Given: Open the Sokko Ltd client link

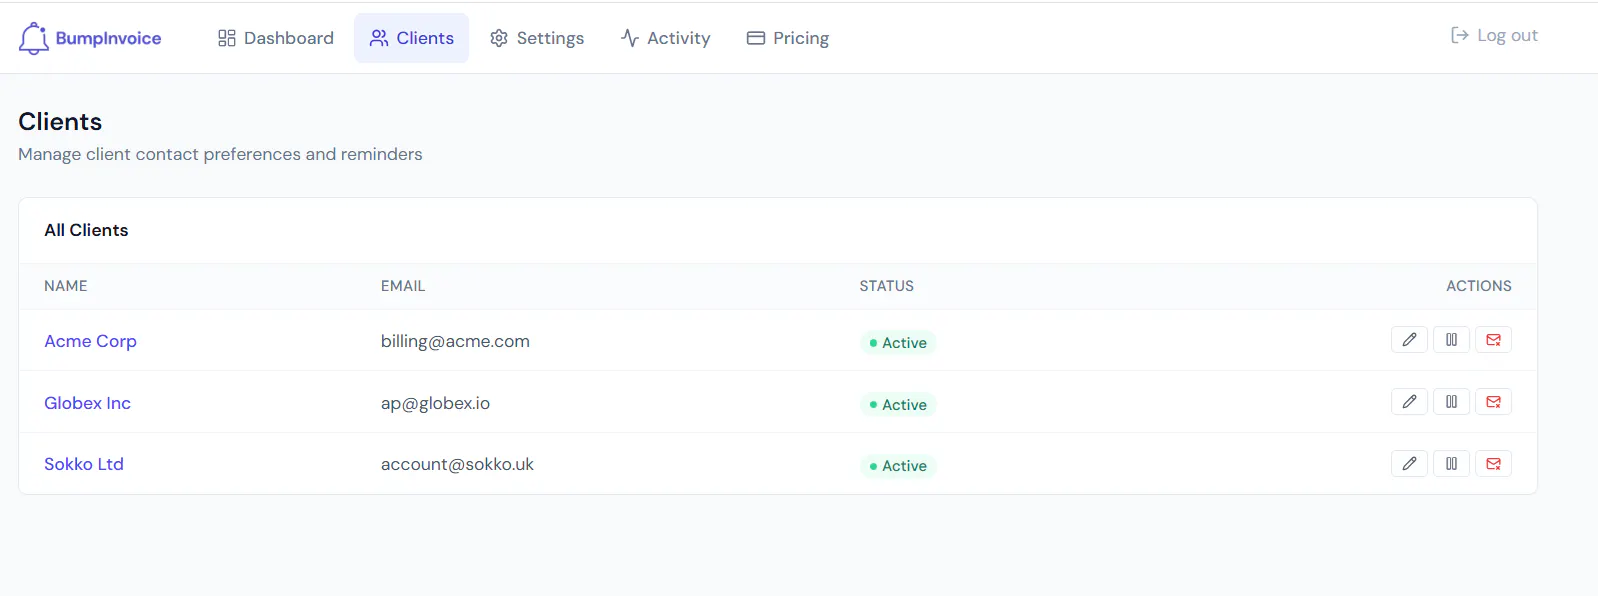Looking at the screenshot, I should [x=84, y=464].
